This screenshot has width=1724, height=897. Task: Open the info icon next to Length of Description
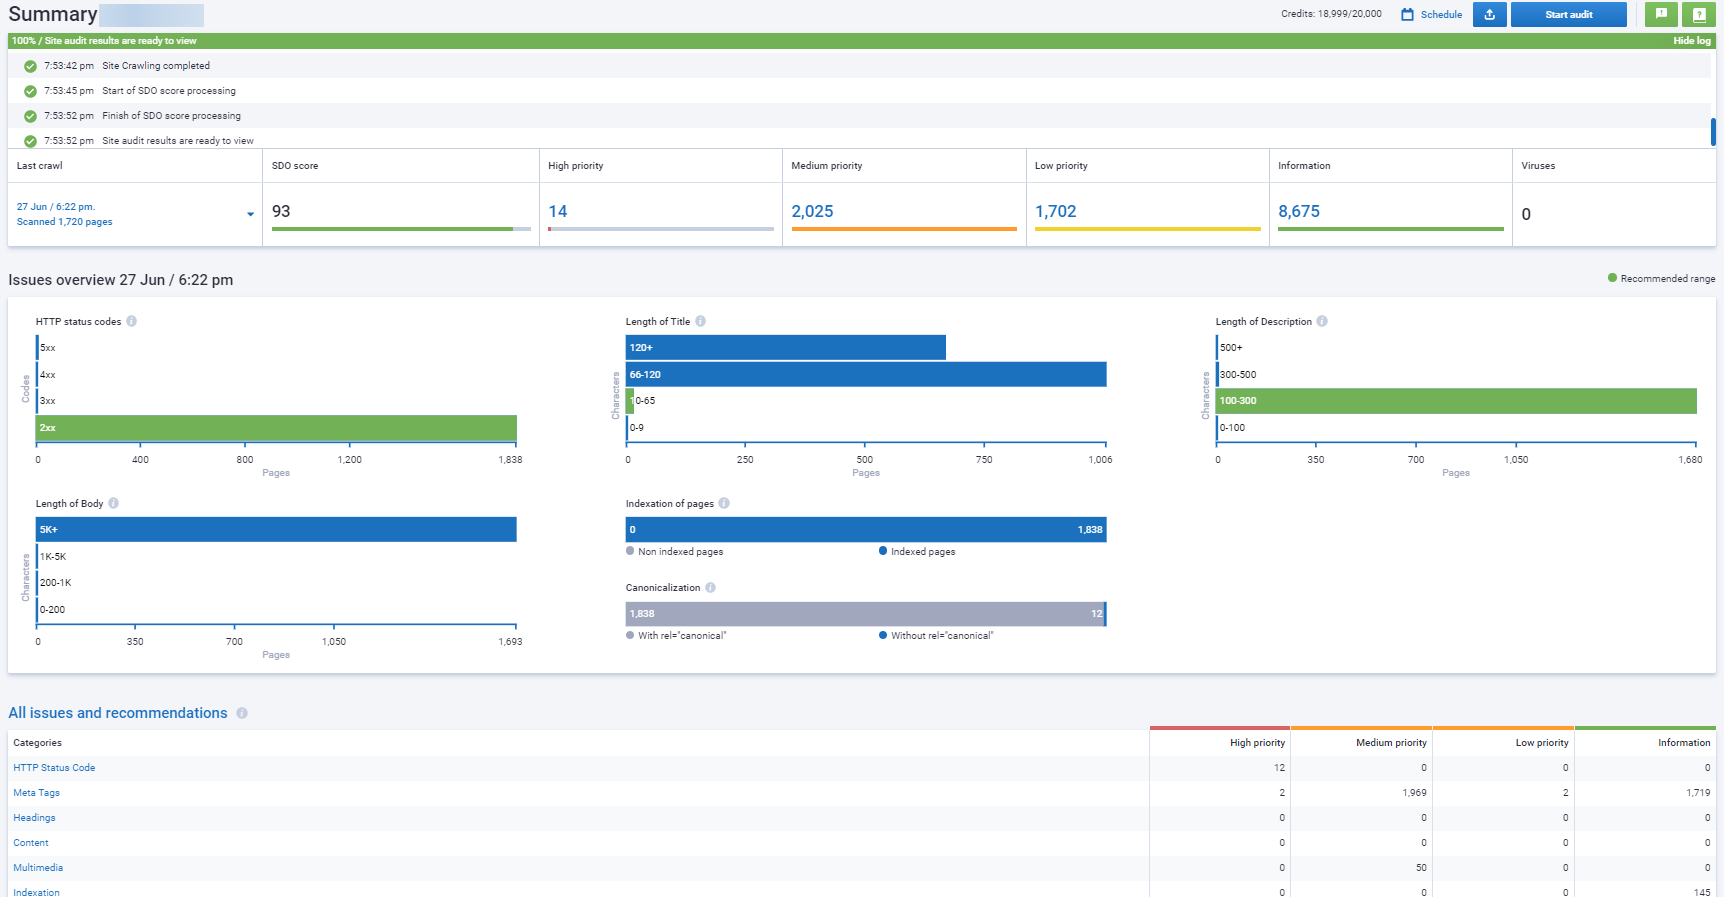1322,321
